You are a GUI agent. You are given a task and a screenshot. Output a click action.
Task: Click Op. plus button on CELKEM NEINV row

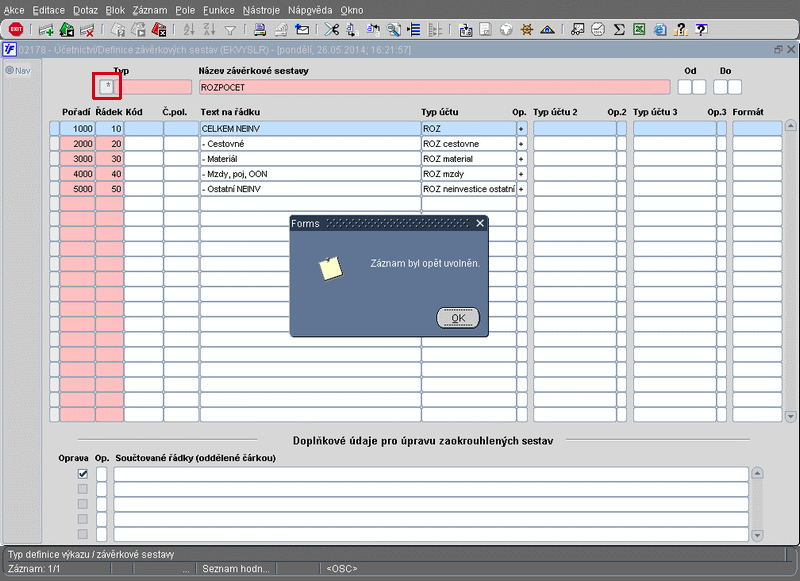click(x=520, y=129)
